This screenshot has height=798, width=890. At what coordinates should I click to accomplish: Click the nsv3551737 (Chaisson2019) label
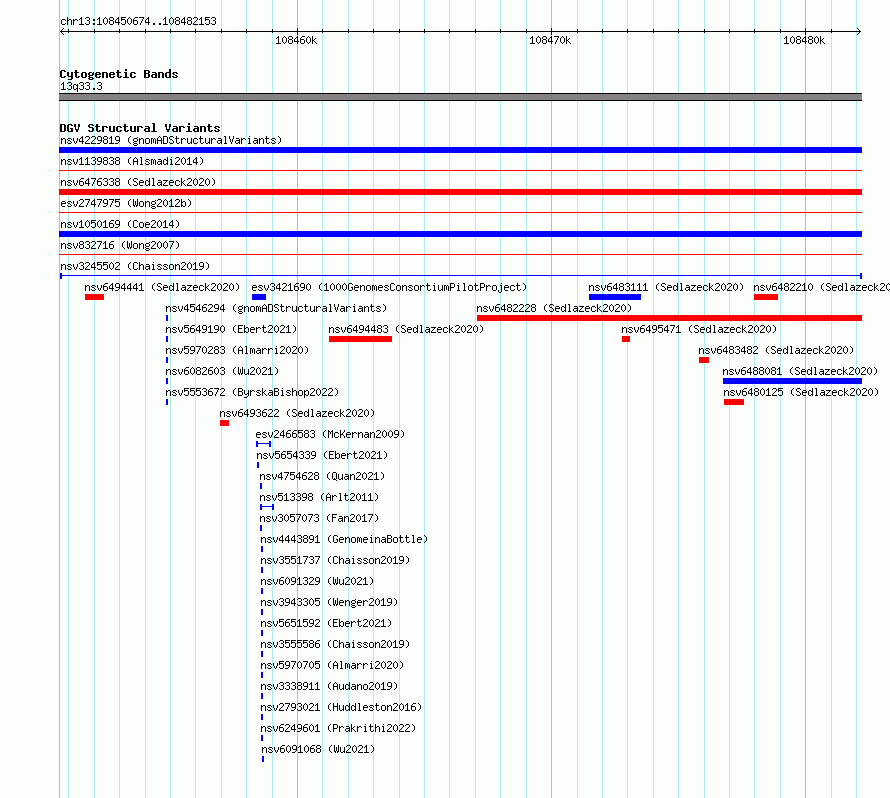tap(335, 560)
